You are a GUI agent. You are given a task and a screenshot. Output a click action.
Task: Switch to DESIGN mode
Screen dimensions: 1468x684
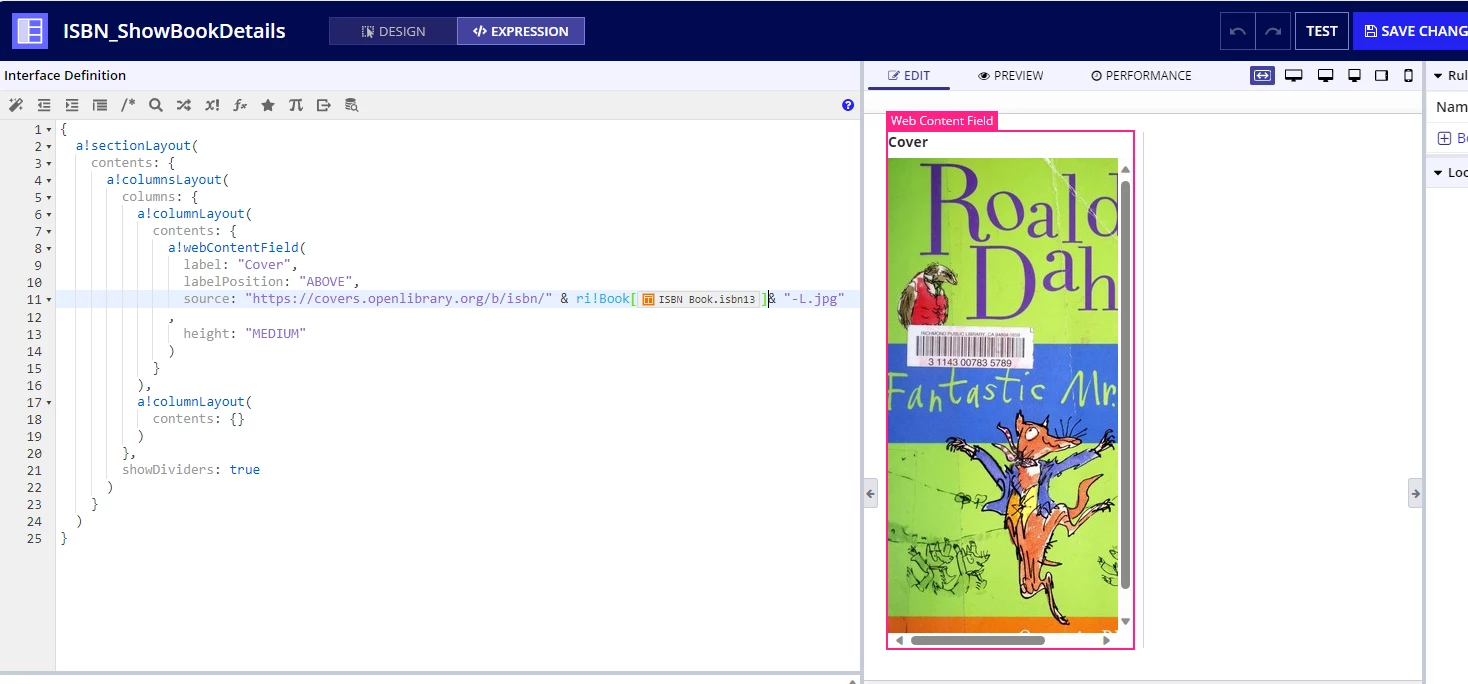(x=393, y=31)
